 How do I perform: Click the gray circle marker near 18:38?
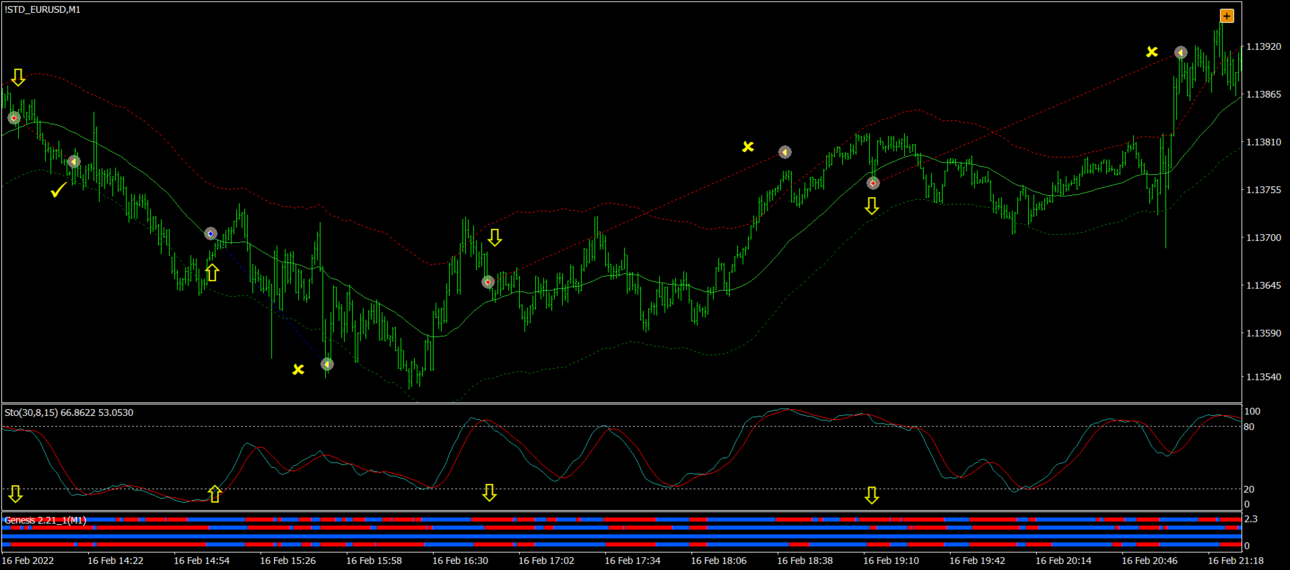(785, 153)
